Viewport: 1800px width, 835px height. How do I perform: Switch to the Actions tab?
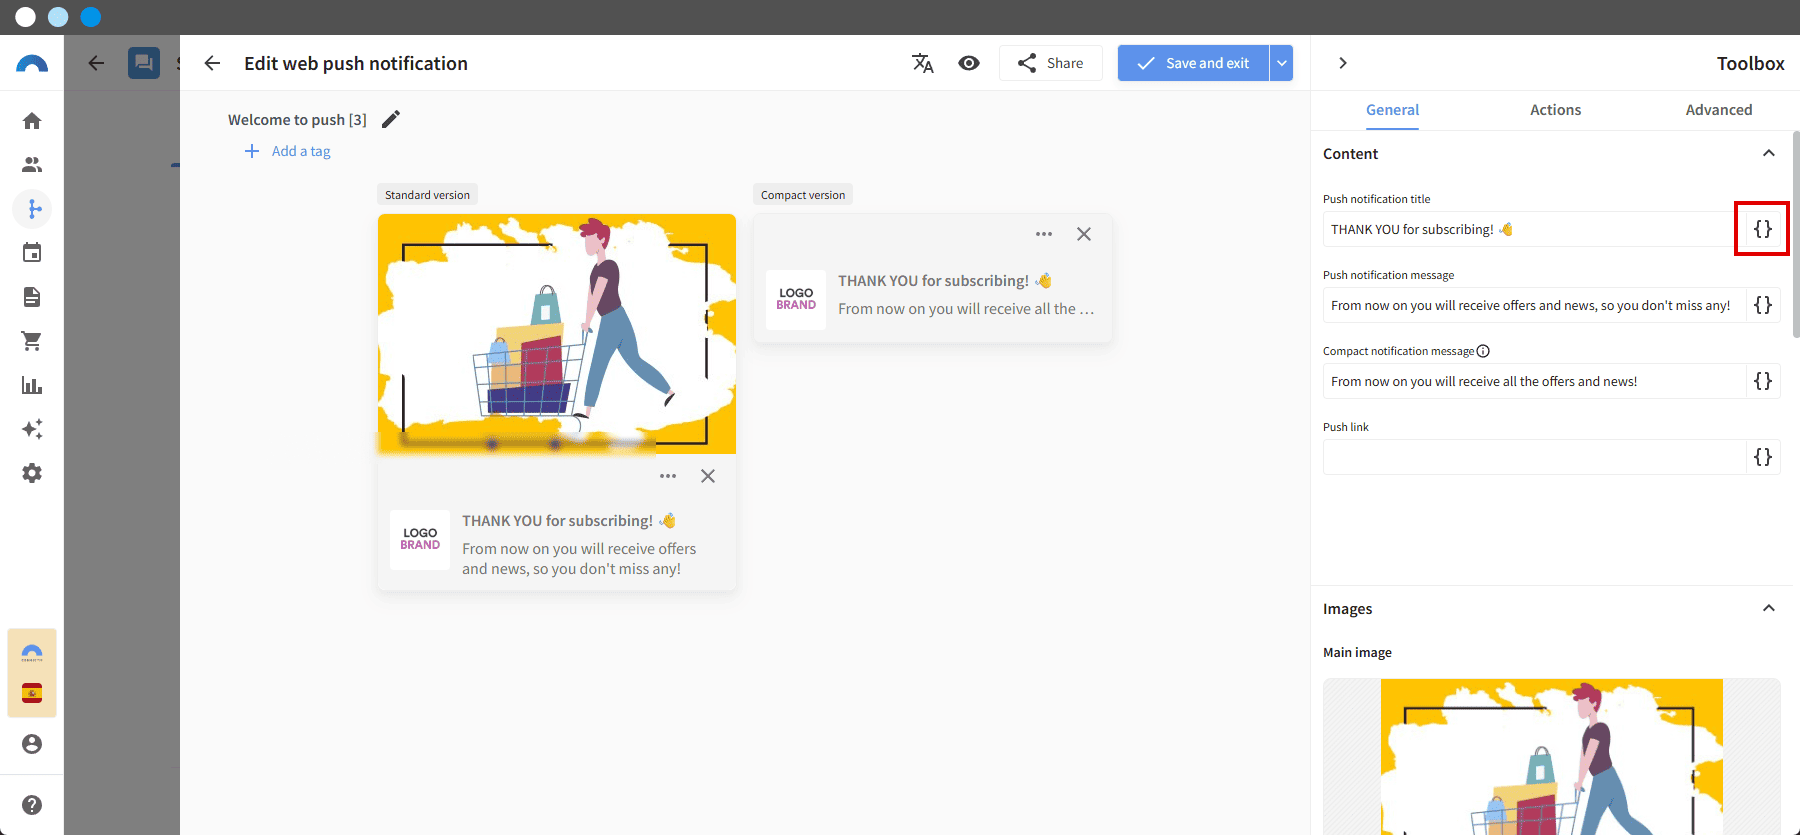[x=1555, y=110]
